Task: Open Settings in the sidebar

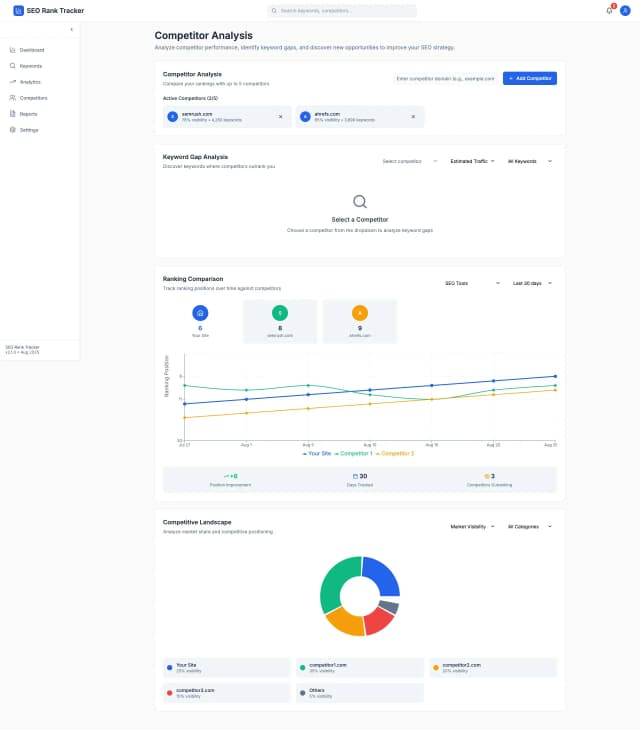Action: [x=30, y=130]
